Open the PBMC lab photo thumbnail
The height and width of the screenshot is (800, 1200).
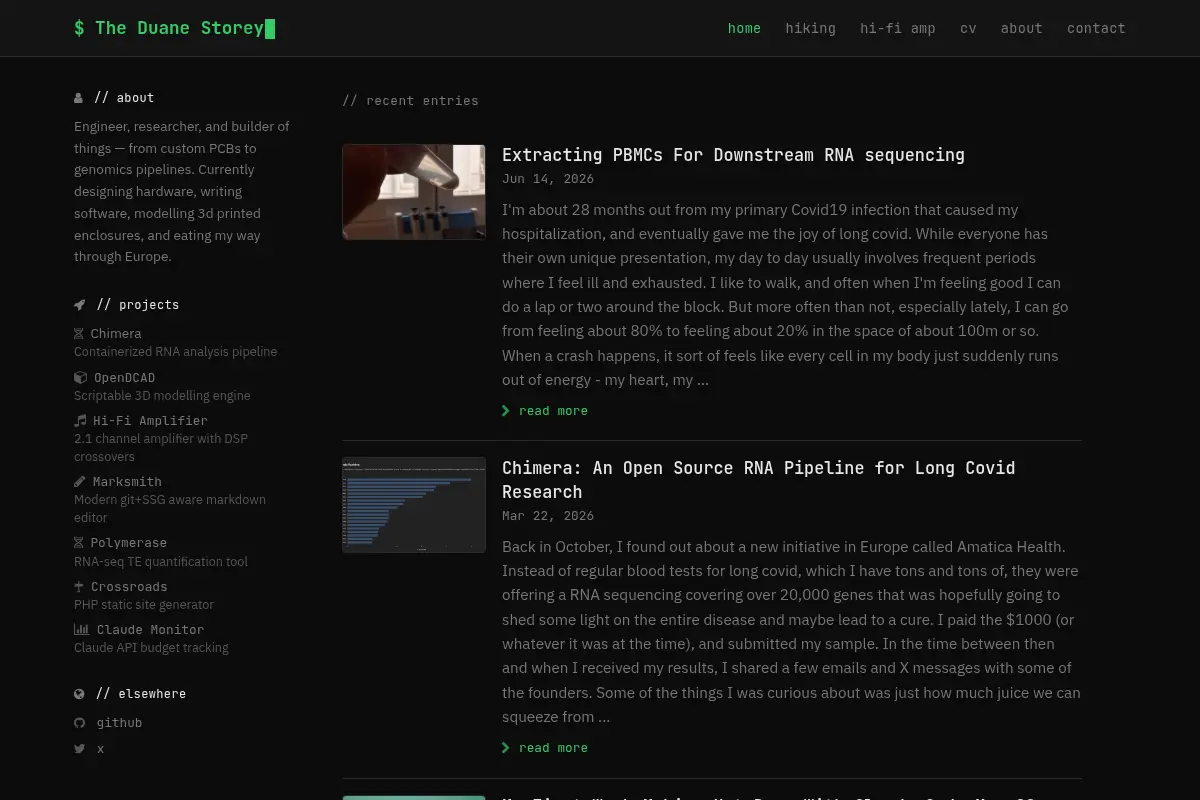coord(414,192)
